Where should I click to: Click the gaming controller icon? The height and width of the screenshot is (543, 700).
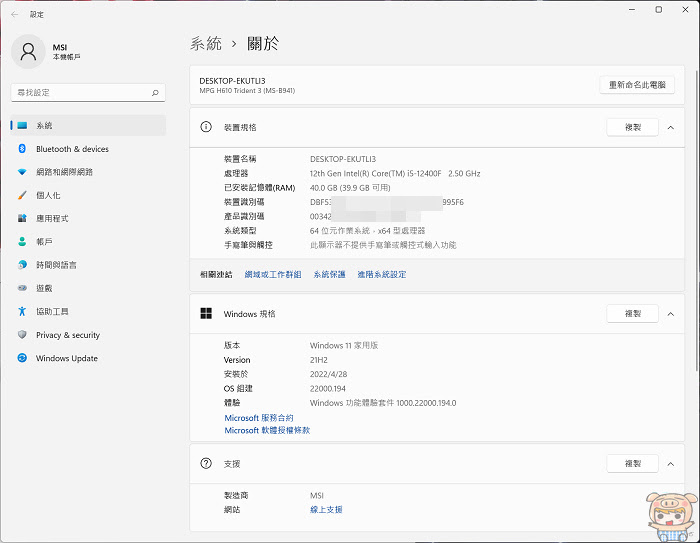pyautogui.click(x=22, y=288)
